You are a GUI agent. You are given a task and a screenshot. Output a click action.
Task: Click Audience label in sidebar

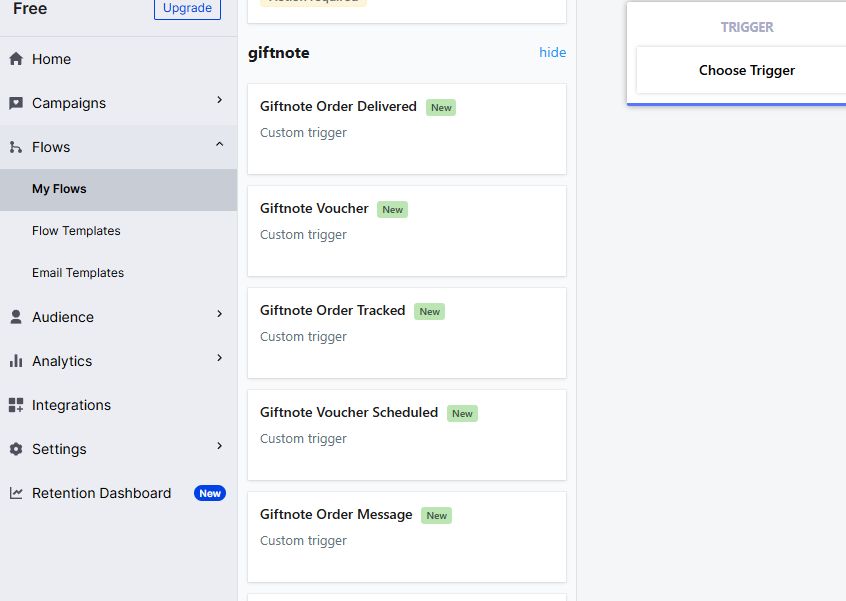(63, 317)
